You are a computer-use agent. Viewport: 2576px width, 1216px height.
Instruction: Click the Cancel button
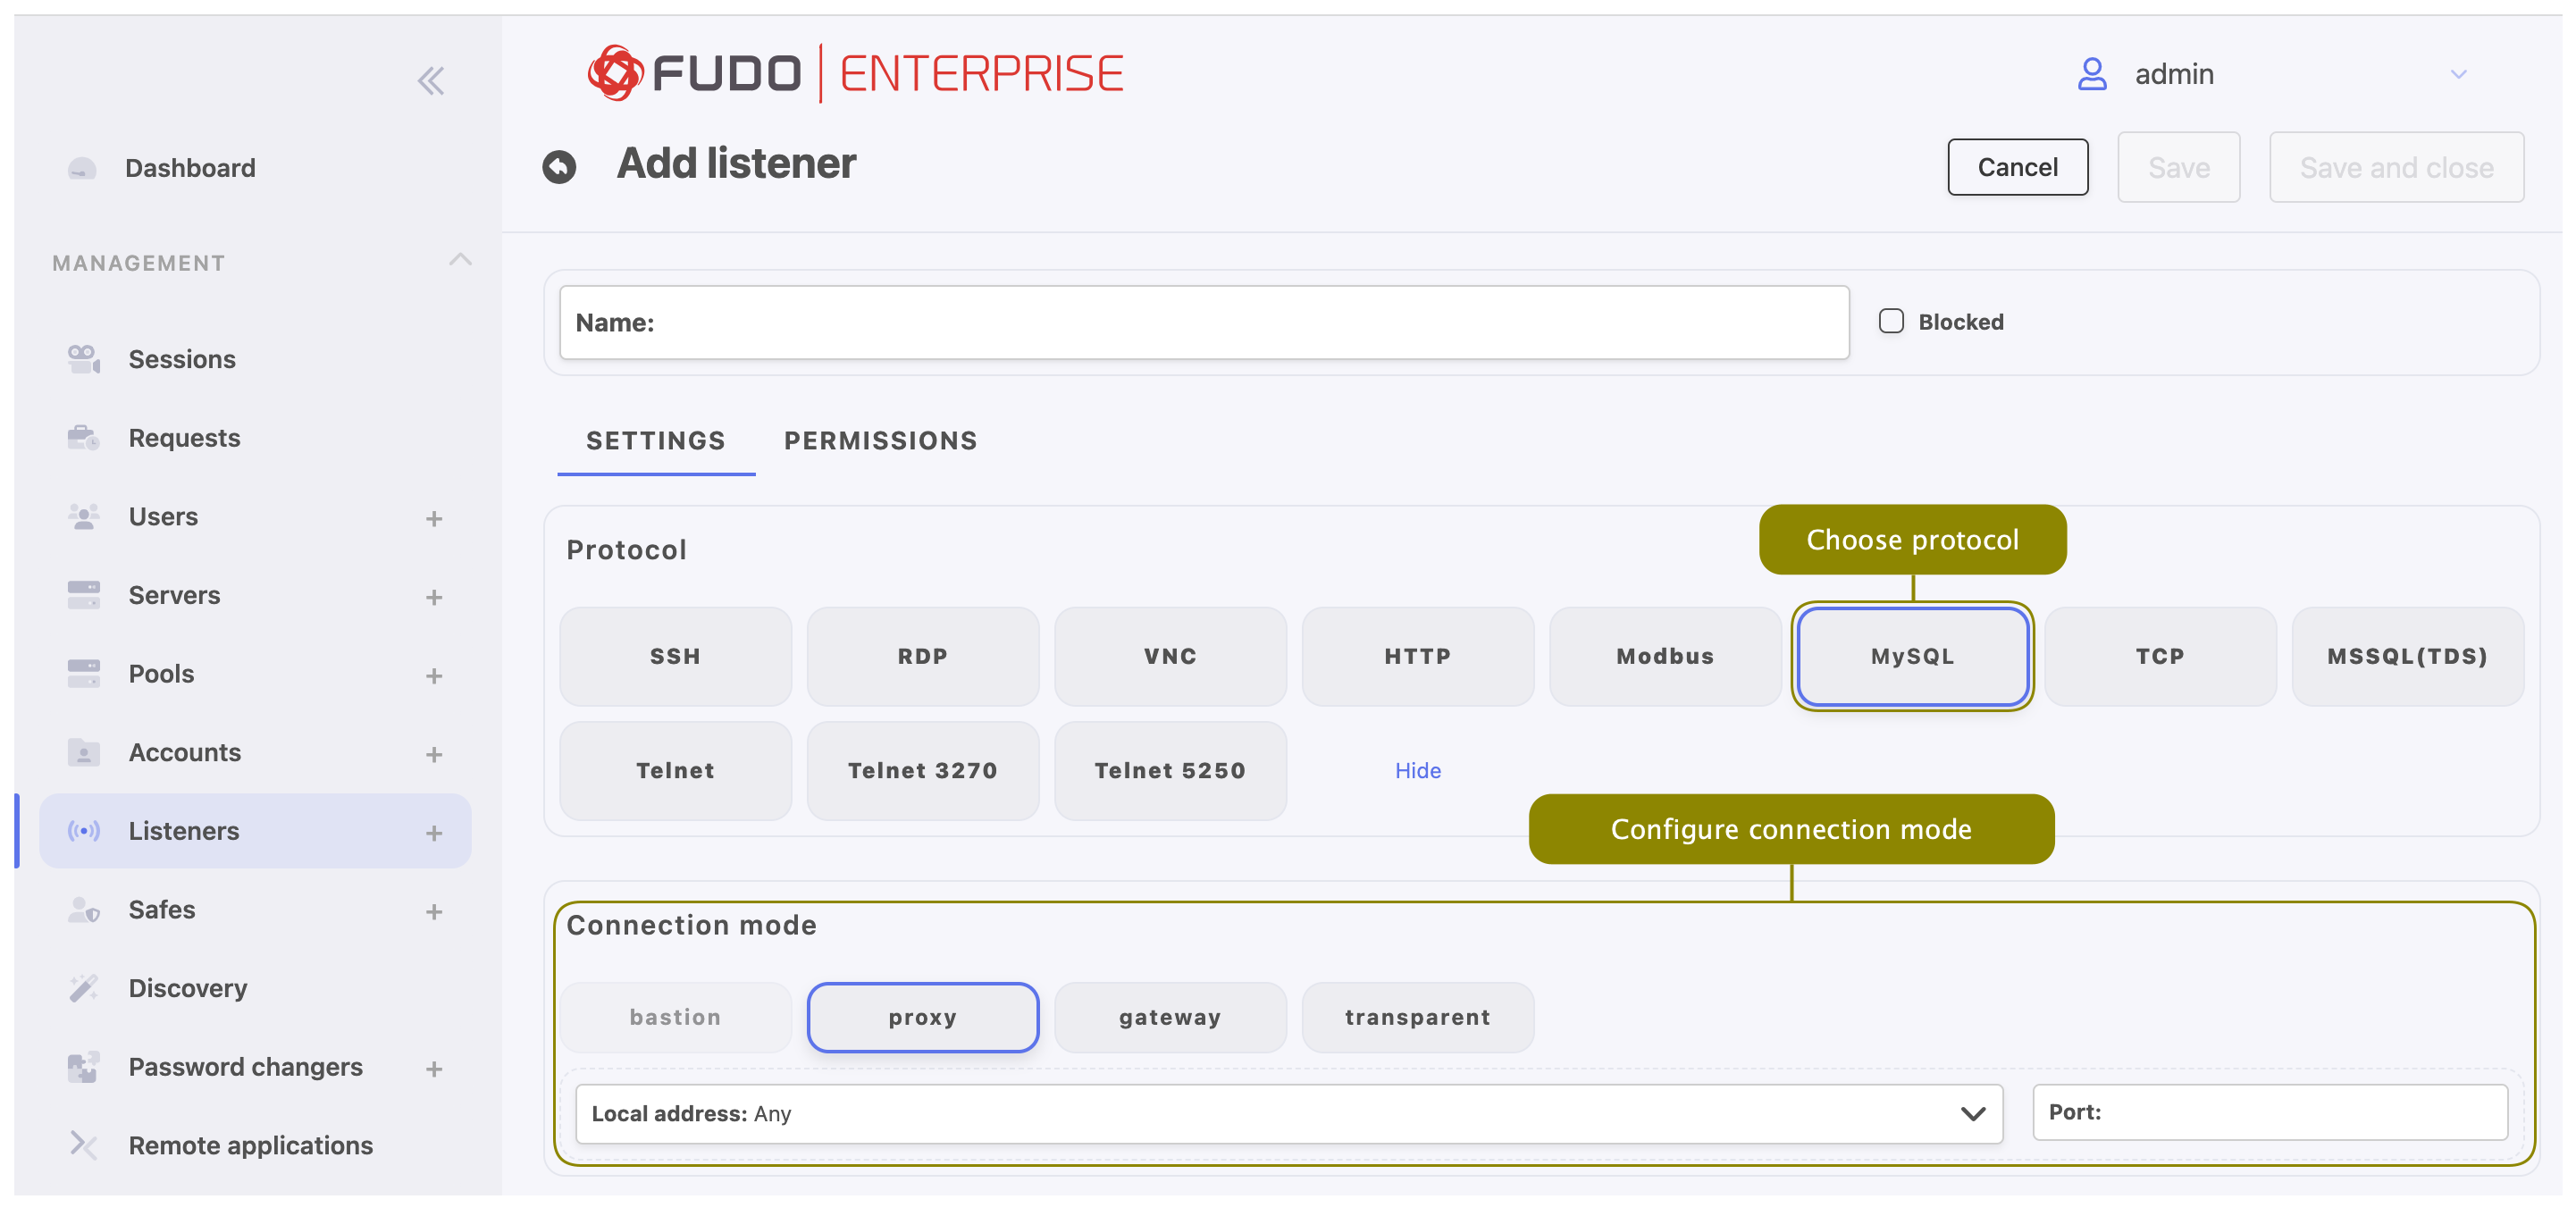2017,167
